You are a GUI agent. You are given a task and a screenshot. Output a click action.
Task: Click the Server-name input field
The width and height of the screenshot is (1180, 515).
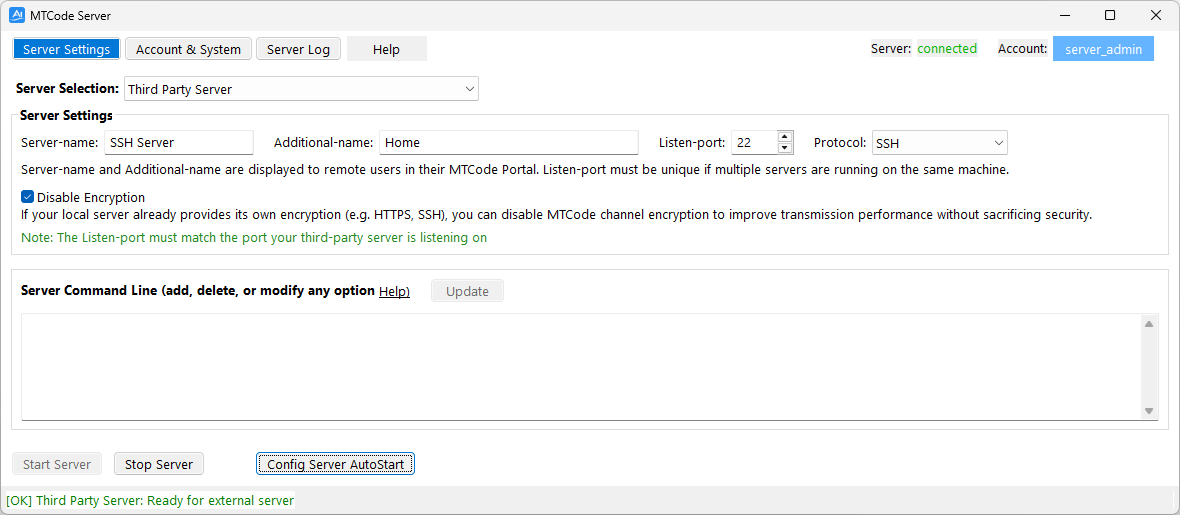(x=179, y=142)
